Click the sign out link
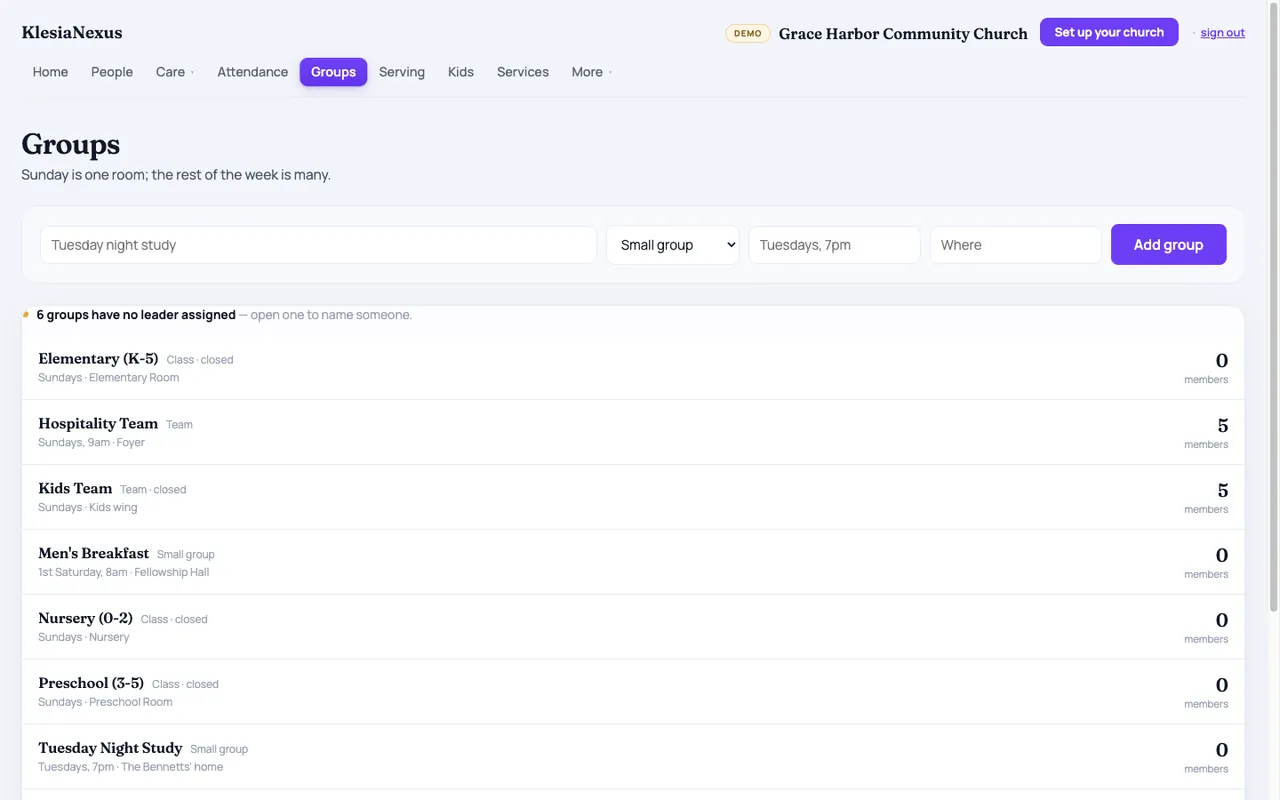 point(1222,33)
